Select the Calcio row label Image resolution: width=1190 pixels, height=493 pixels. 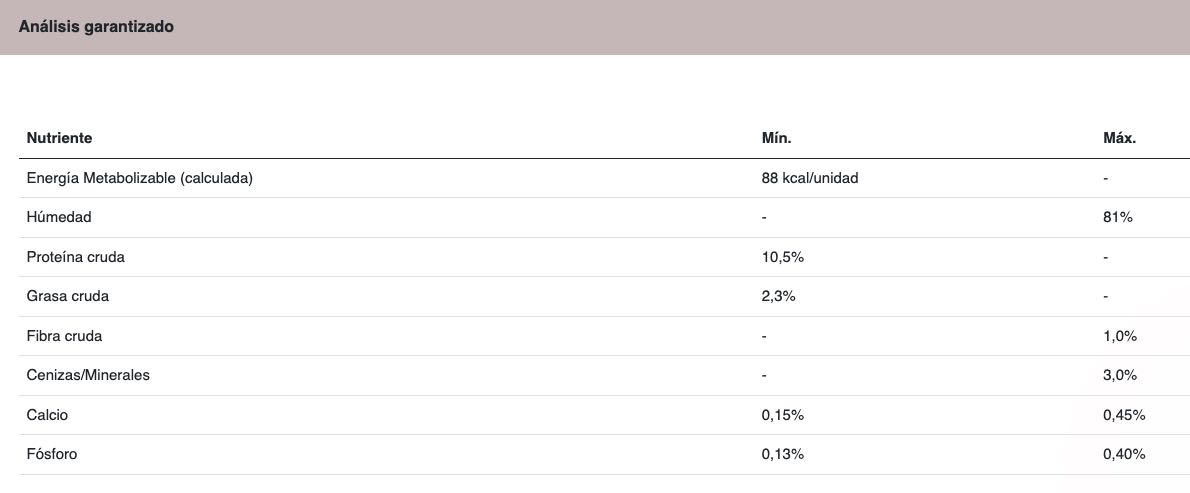tap(47, 415)
